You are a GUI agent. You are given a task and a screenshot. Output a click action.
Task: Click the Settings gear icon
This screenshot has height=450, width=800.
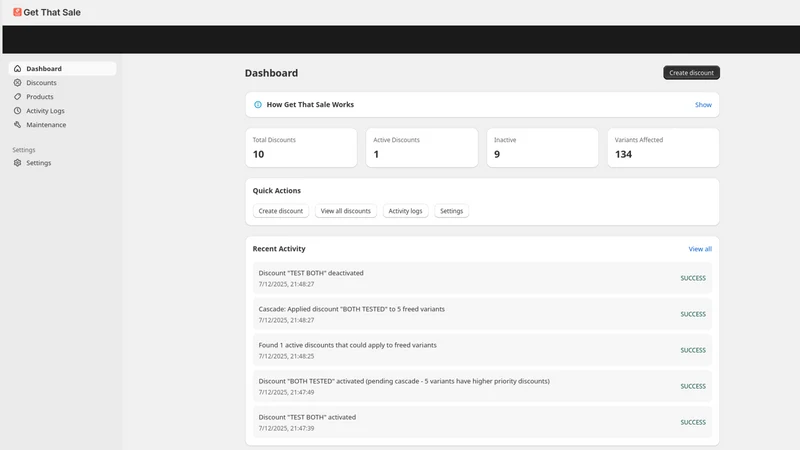[x=17, y=163]
